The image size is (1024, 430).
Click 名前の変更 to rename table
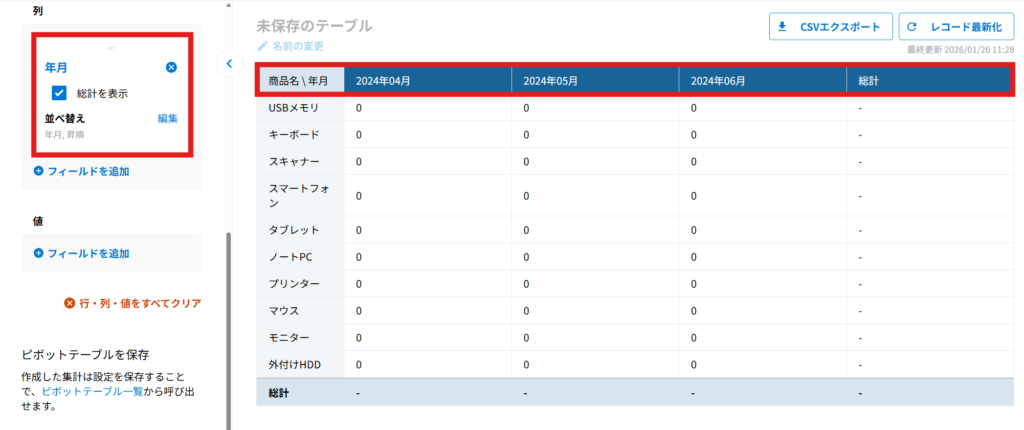(x=297, y=46)
